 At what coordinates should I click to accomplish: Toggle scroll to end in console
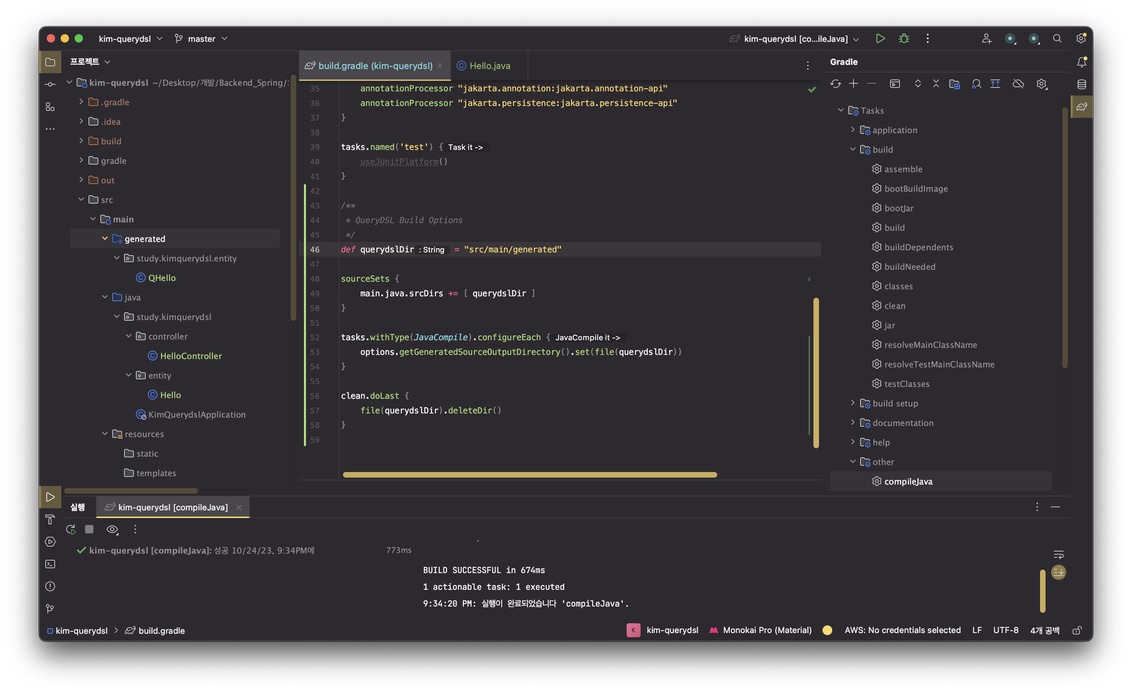click(x=1058, y=572)
